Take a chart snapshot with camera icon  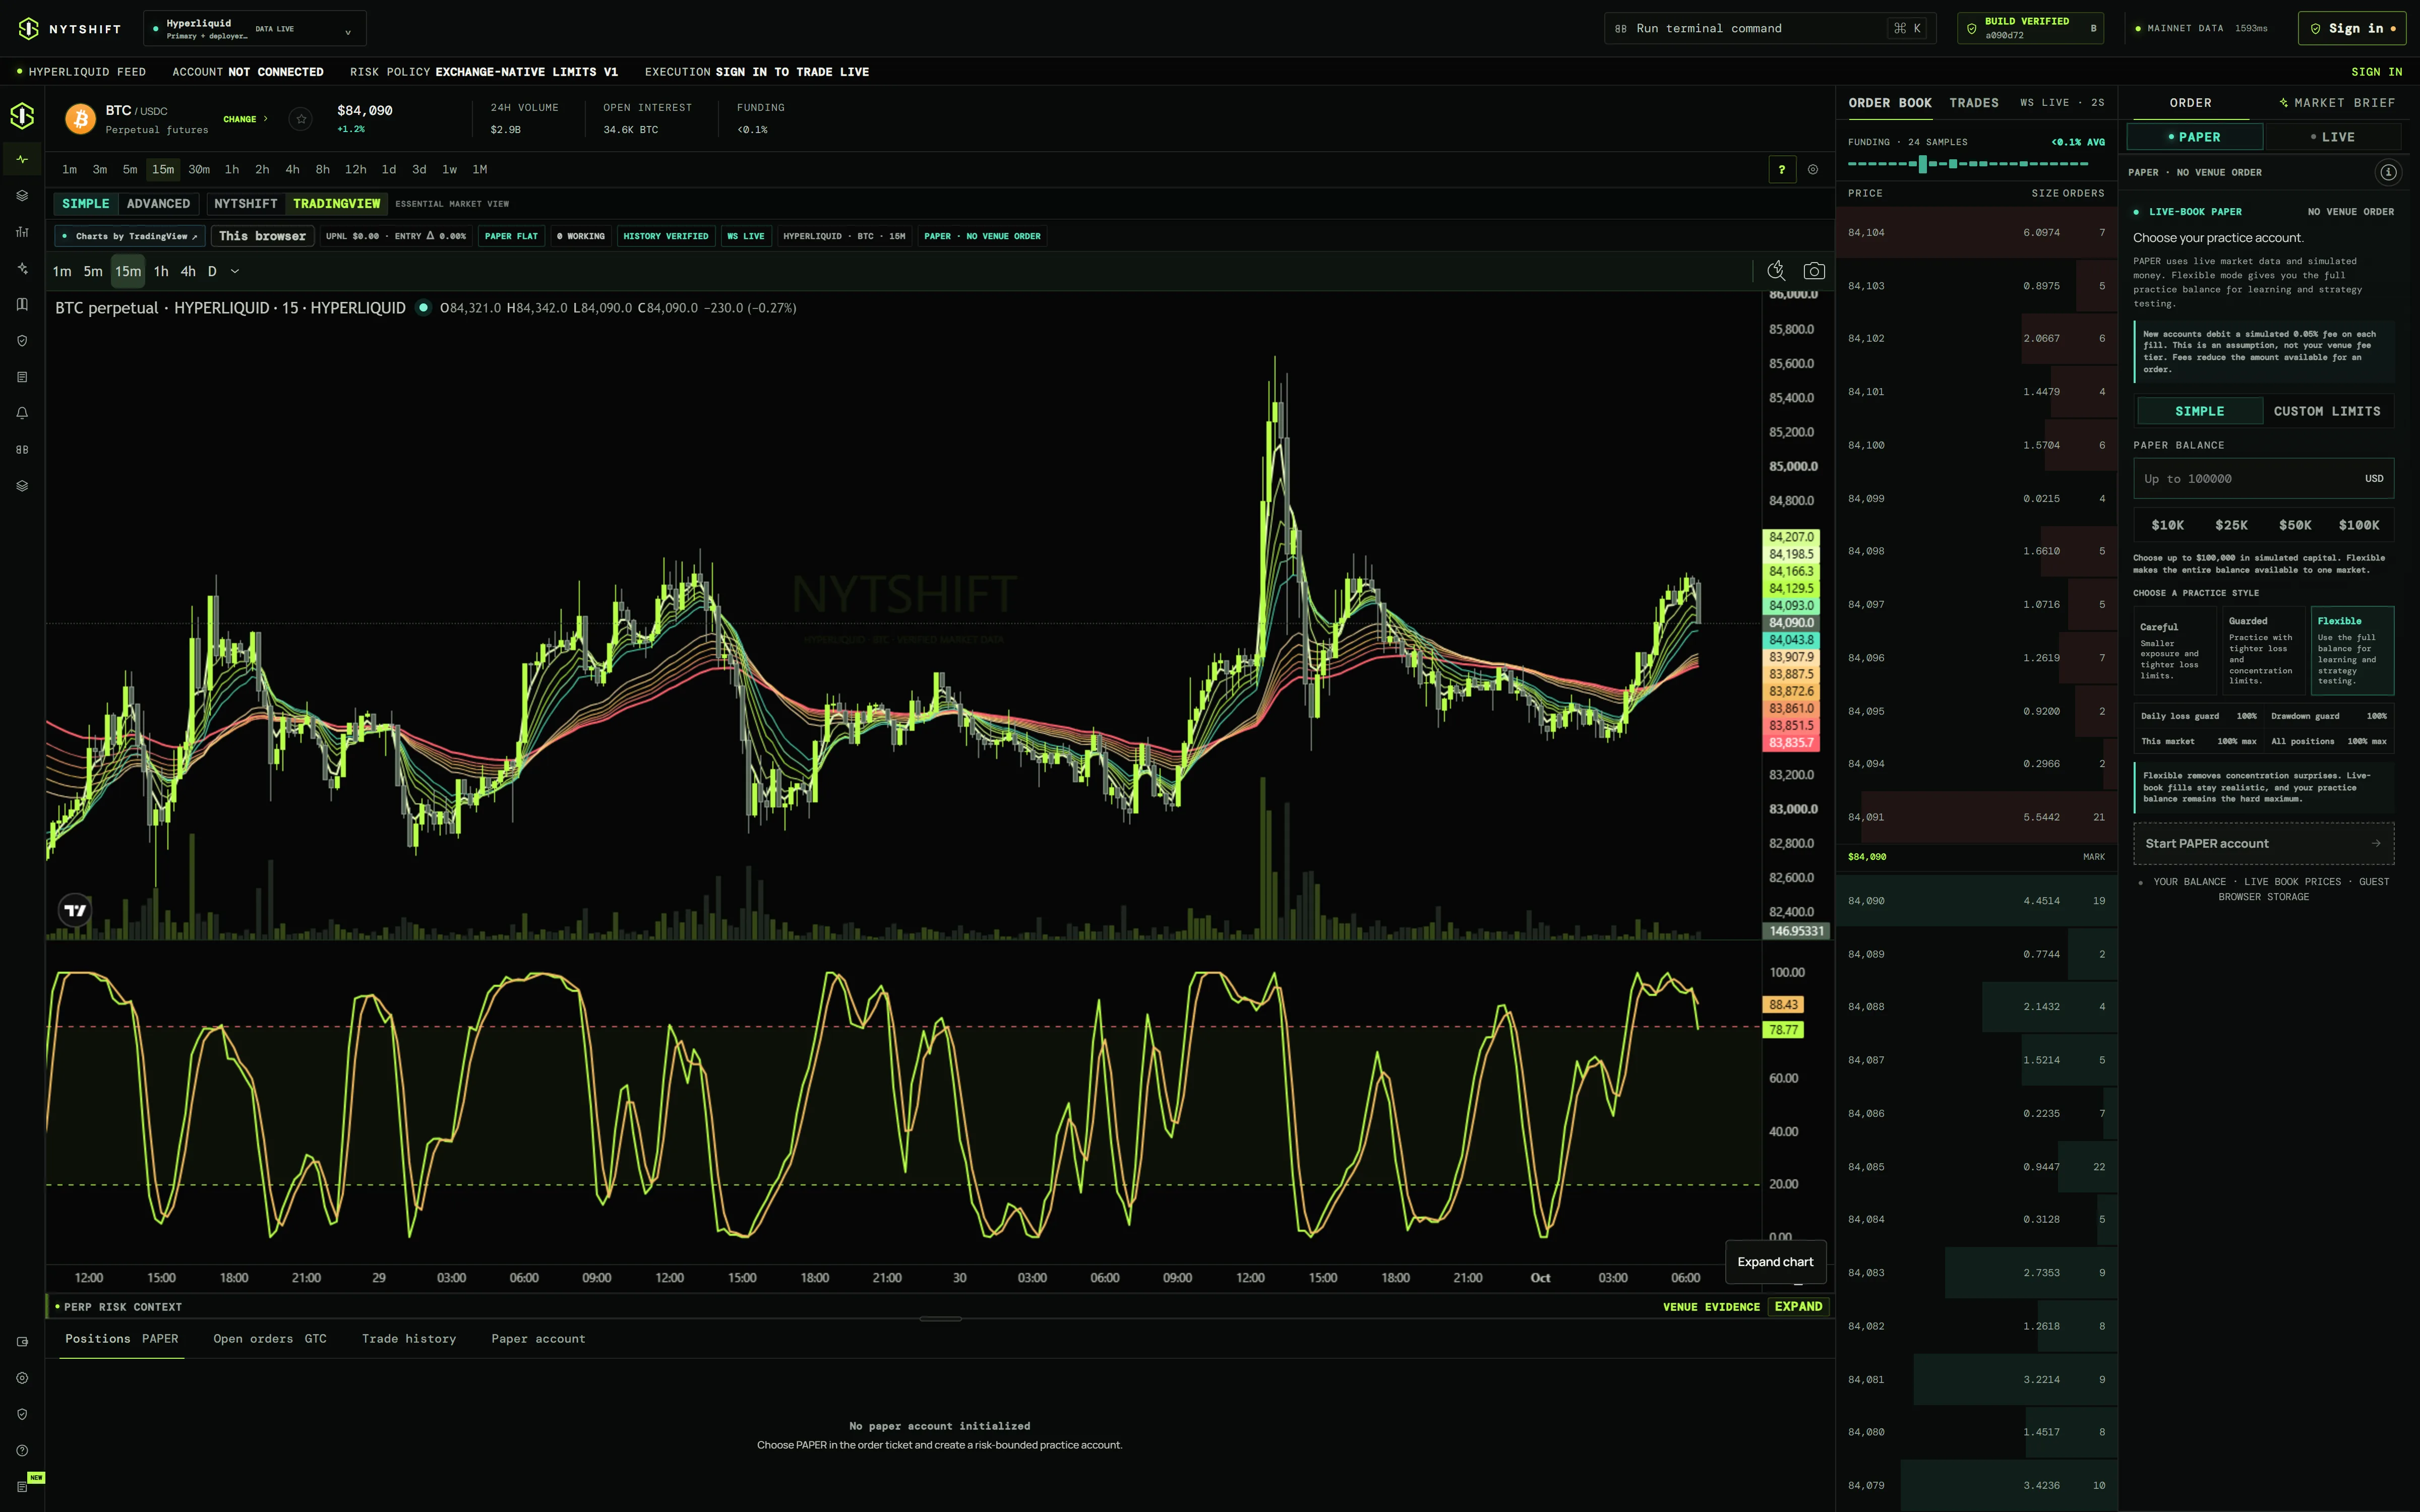[1814, 271]
